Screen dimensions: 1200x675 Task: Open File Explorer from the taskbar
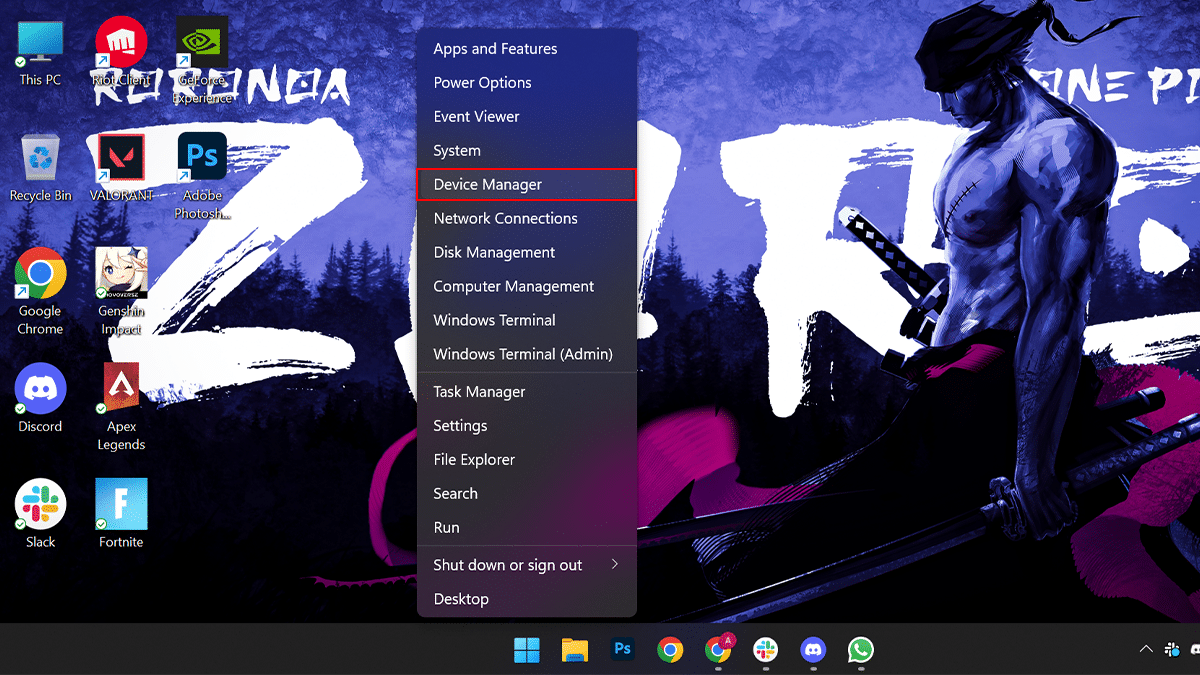574,651
